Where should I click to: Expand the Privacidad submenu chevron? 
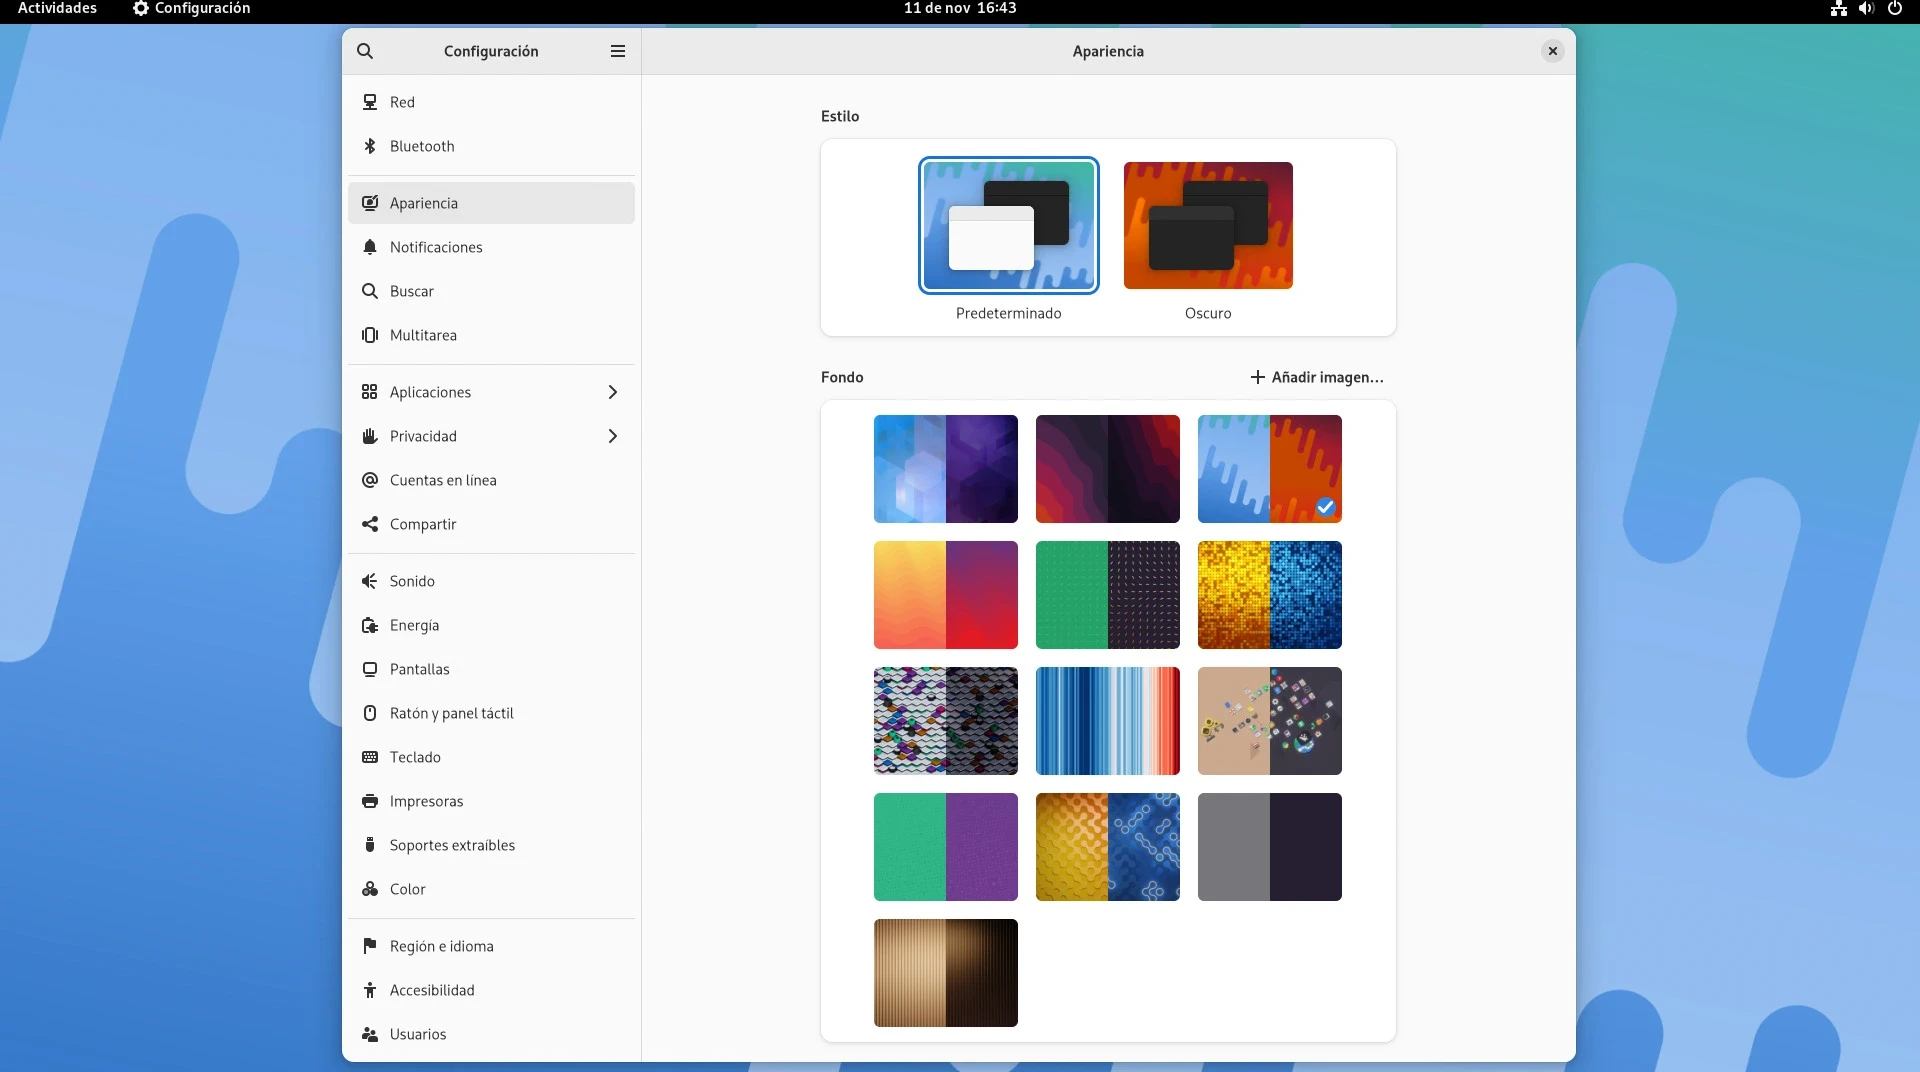[612, 436]
